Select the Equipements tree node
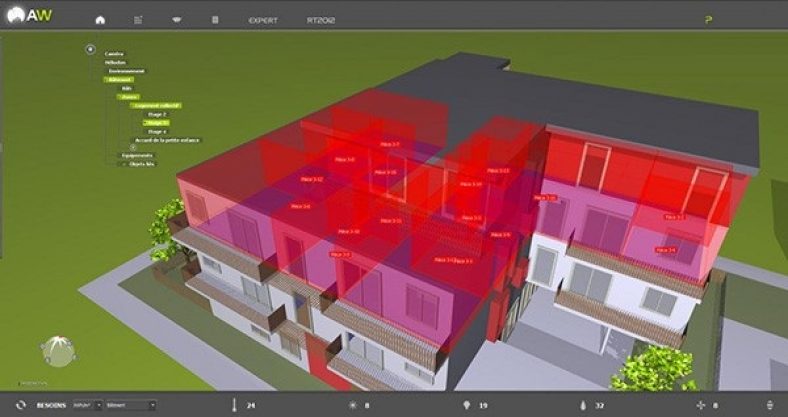788x417 pixels. tap(137, 155)
